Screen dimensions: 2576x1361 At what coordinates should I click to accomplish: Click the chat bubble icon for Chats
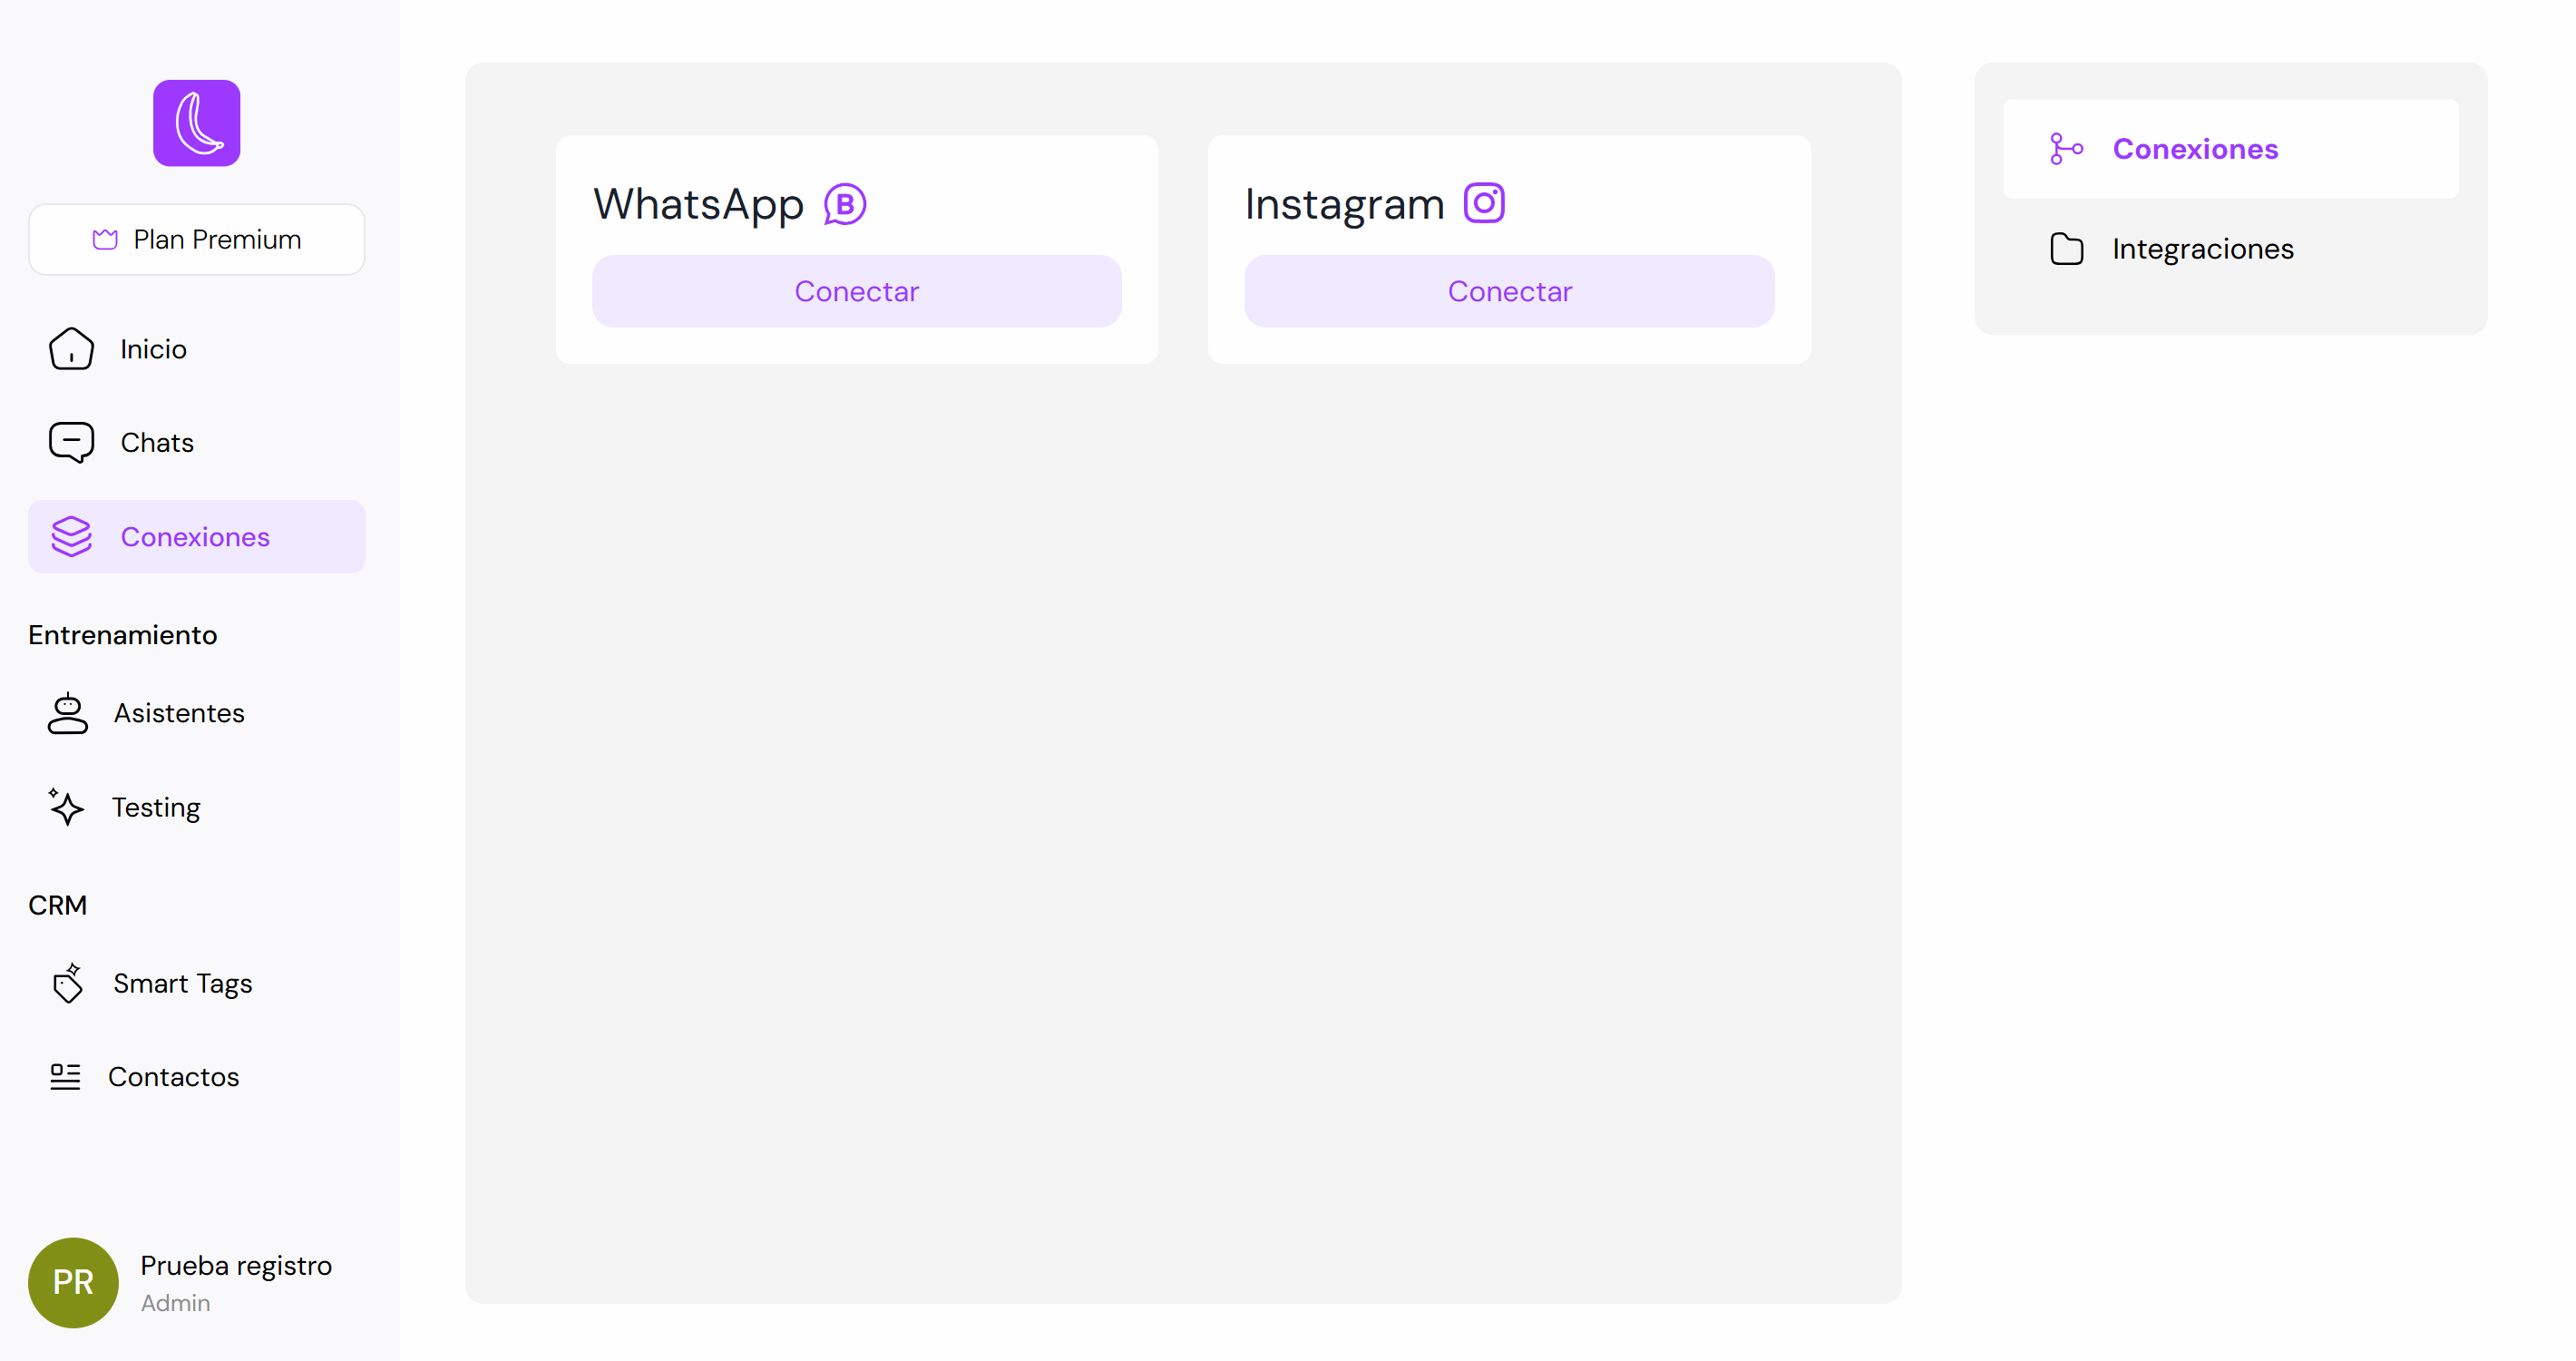[x=71, y=442]
